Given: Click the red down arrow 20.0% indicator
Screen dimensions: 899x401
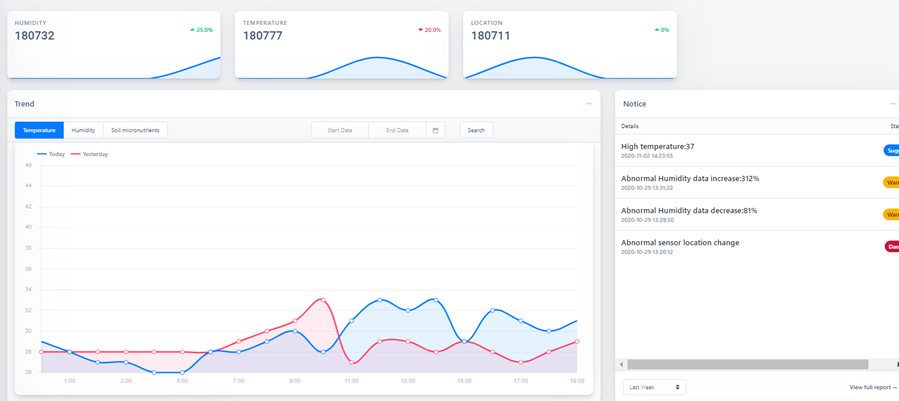Looking at the screenshot, I should [x=429, y=30].
